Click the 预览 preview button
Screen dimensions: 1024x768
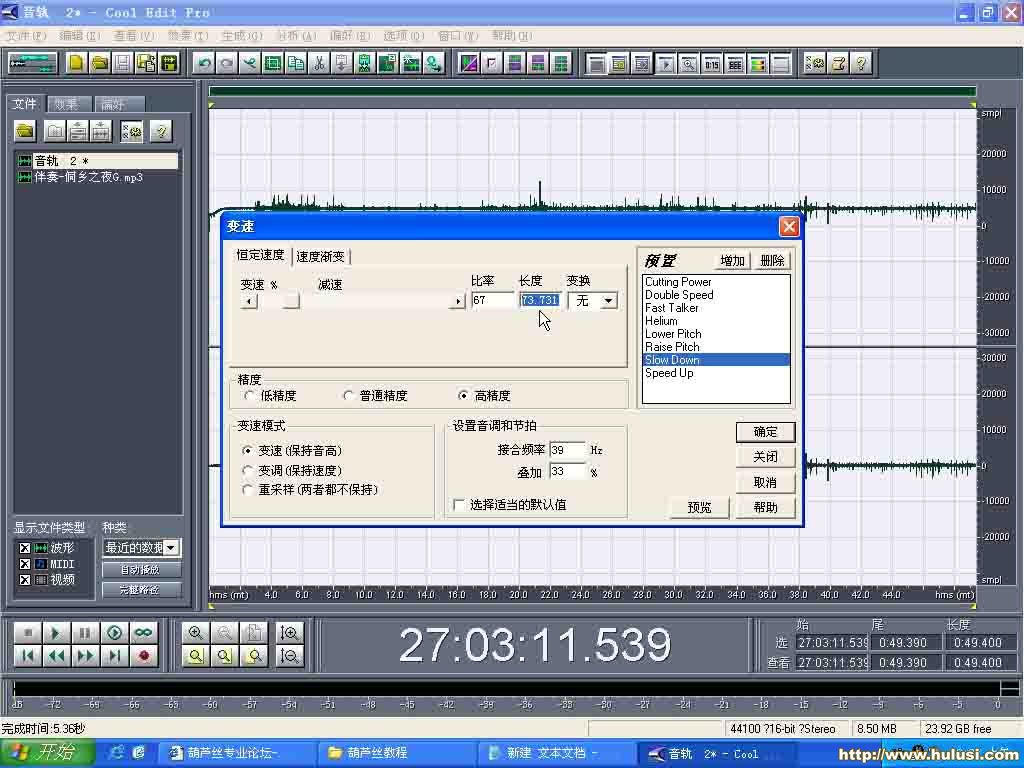pyautogui.click(x=699, y=507)
